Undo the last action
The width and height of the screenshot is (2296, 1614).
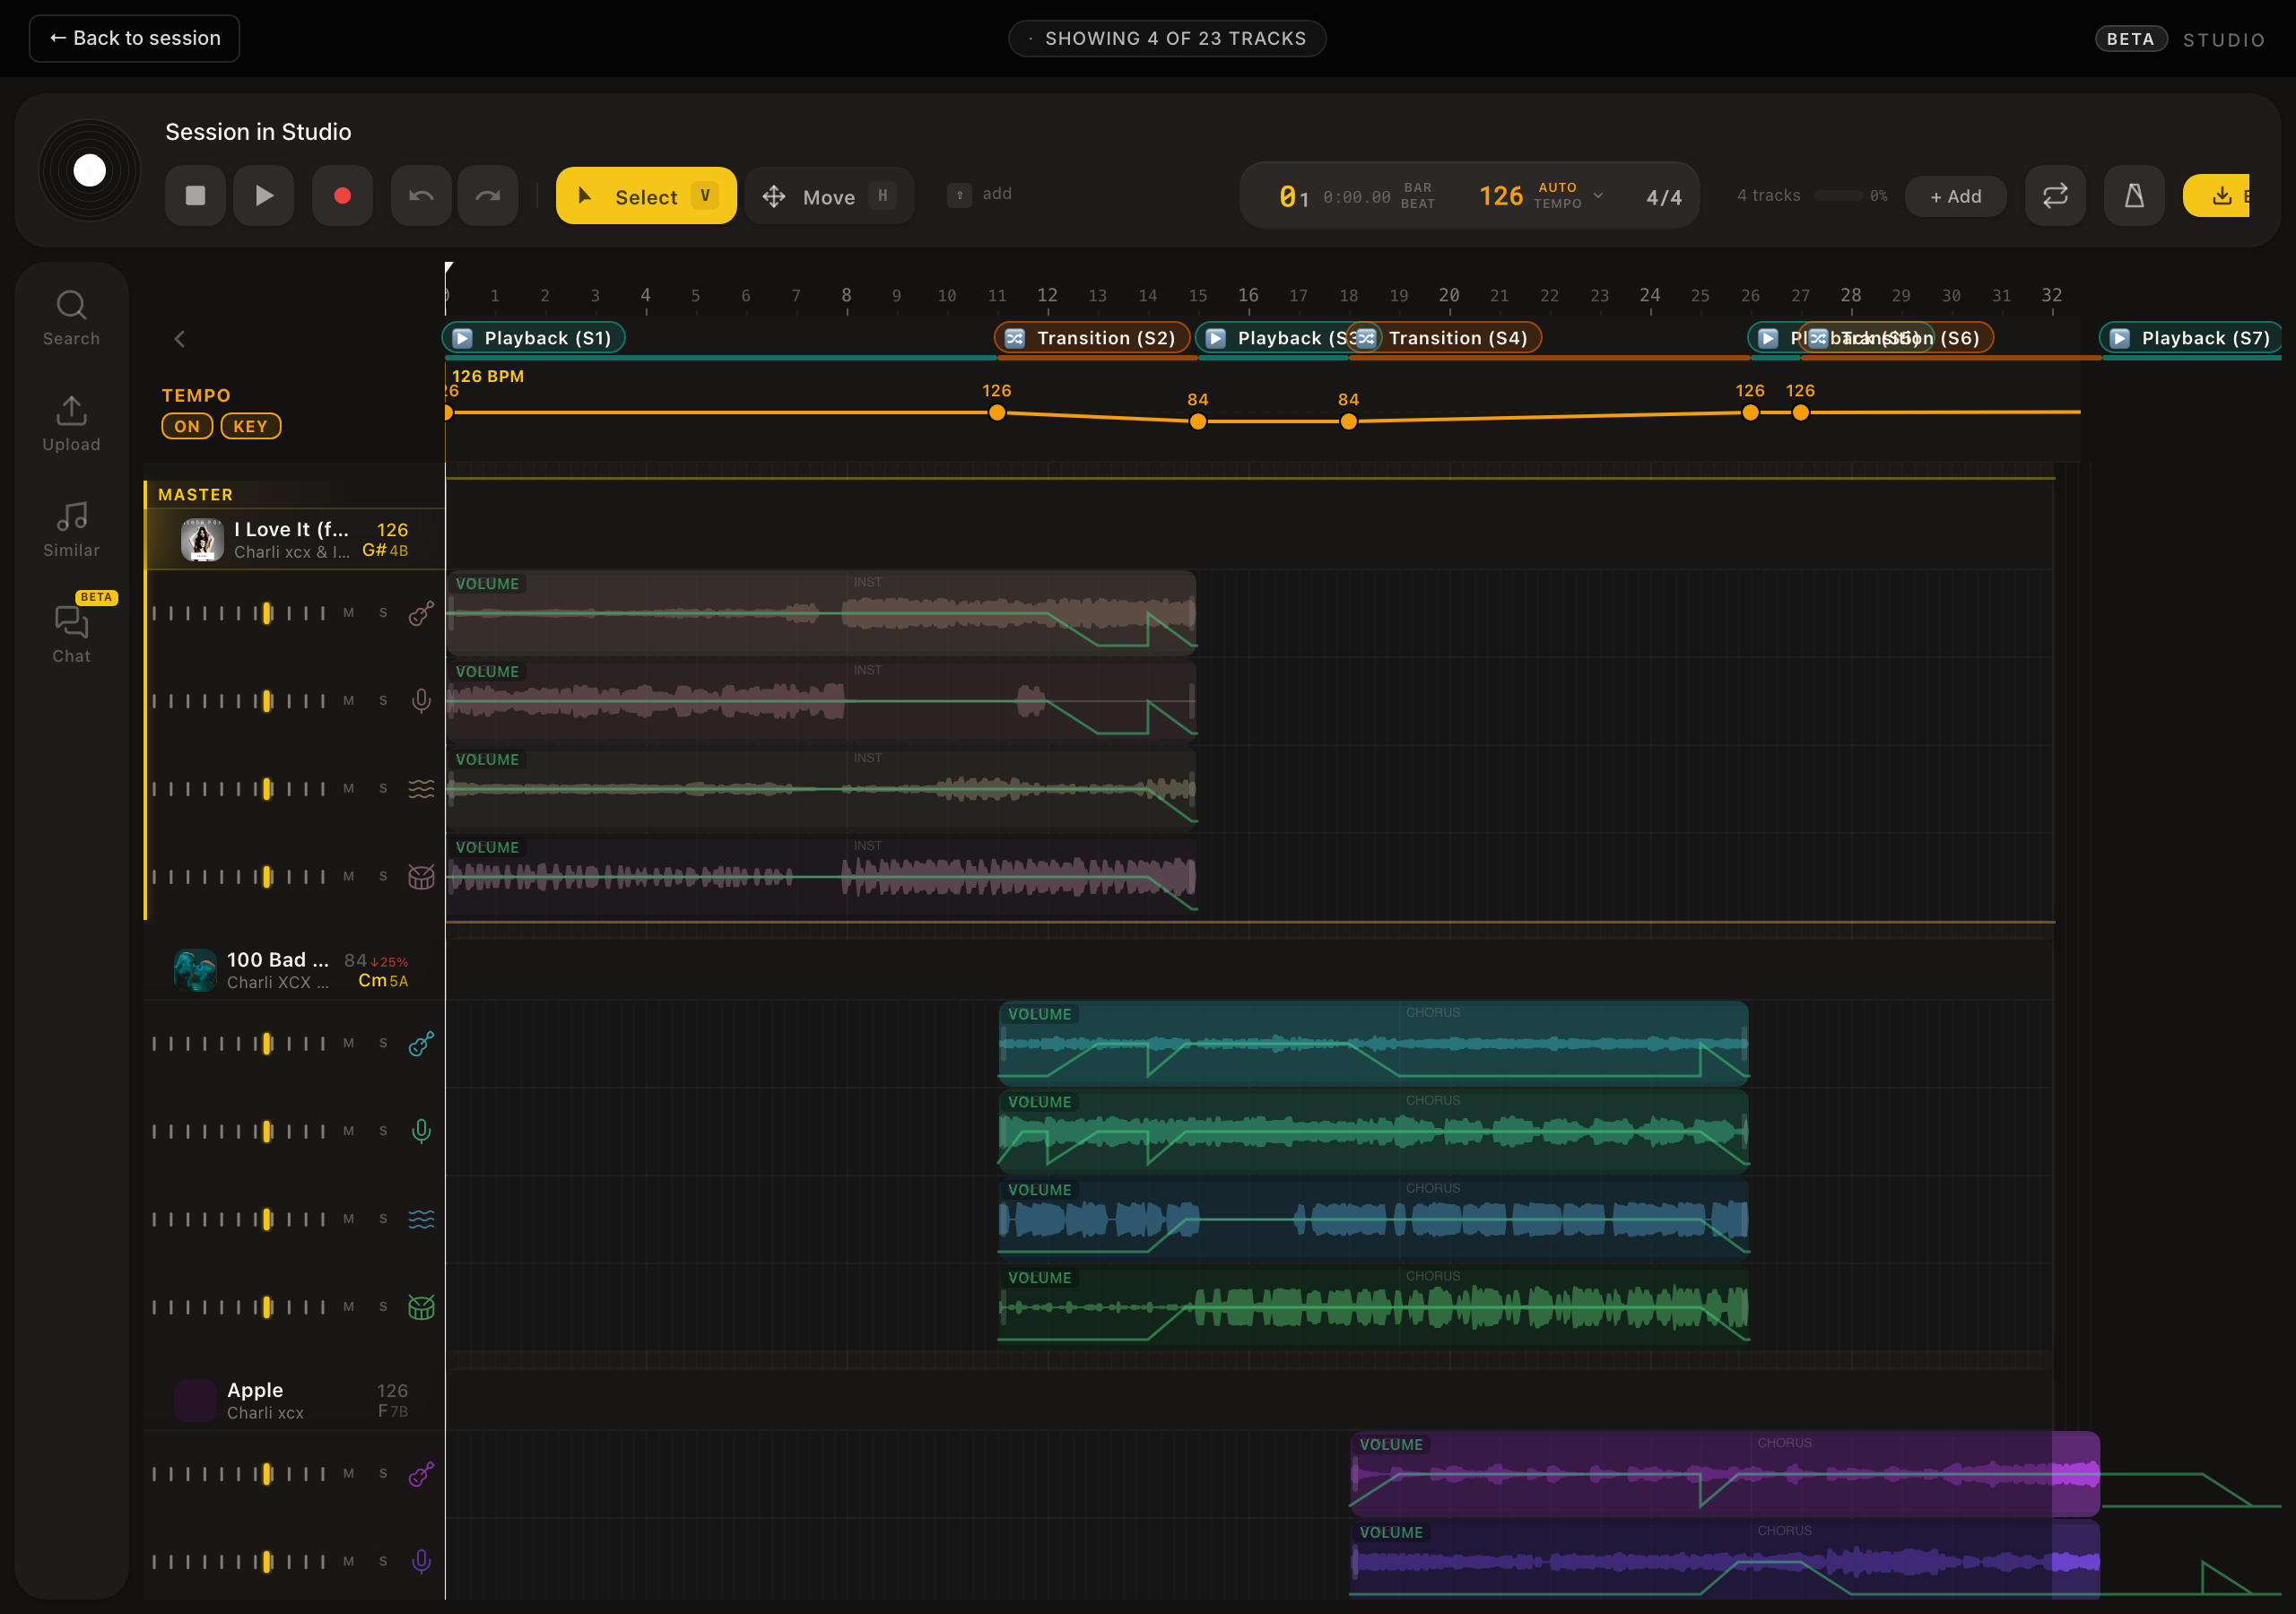(x=421, y=195)
